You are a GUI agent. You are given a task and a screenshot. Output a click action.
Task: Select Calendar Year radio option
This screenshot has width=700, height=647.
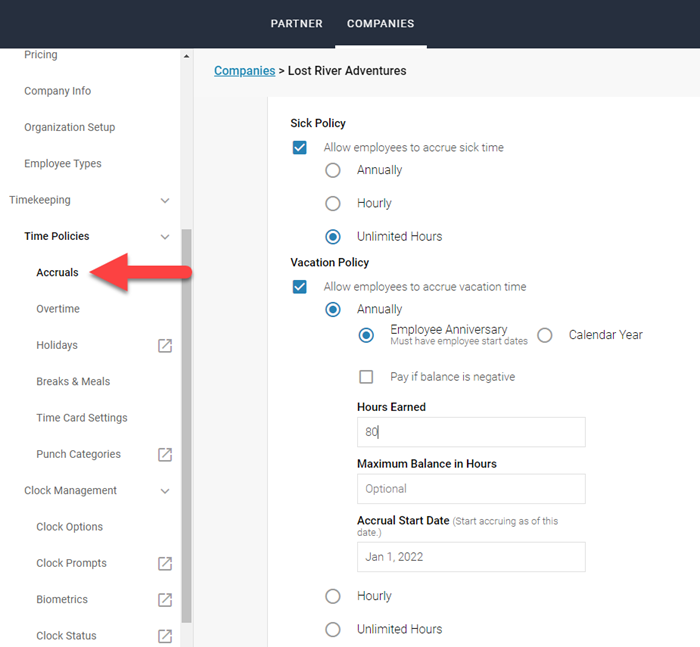pyautogui.click(x=545, y=335)
